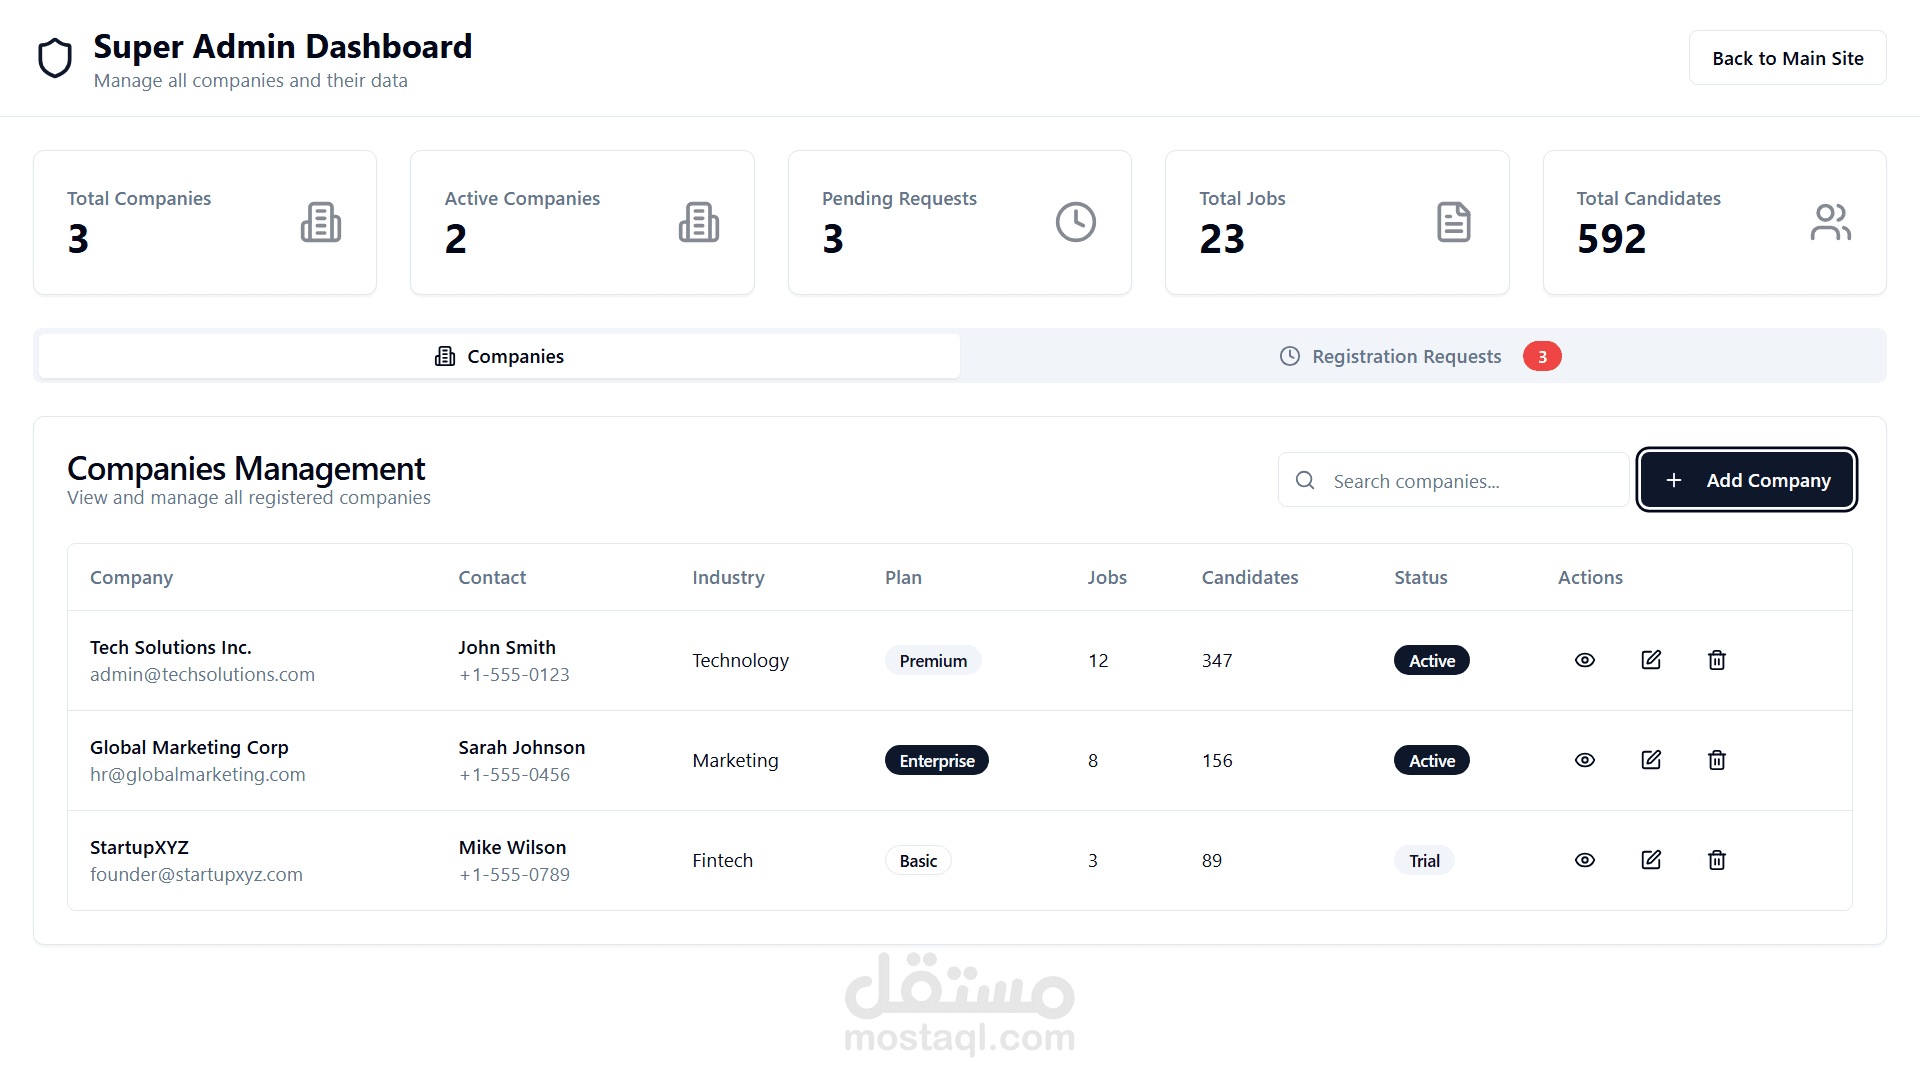Delete the StartupXYZ company row
Image resolution: width=1920 pixels, height=1080 pixels.
point(1717,860)
